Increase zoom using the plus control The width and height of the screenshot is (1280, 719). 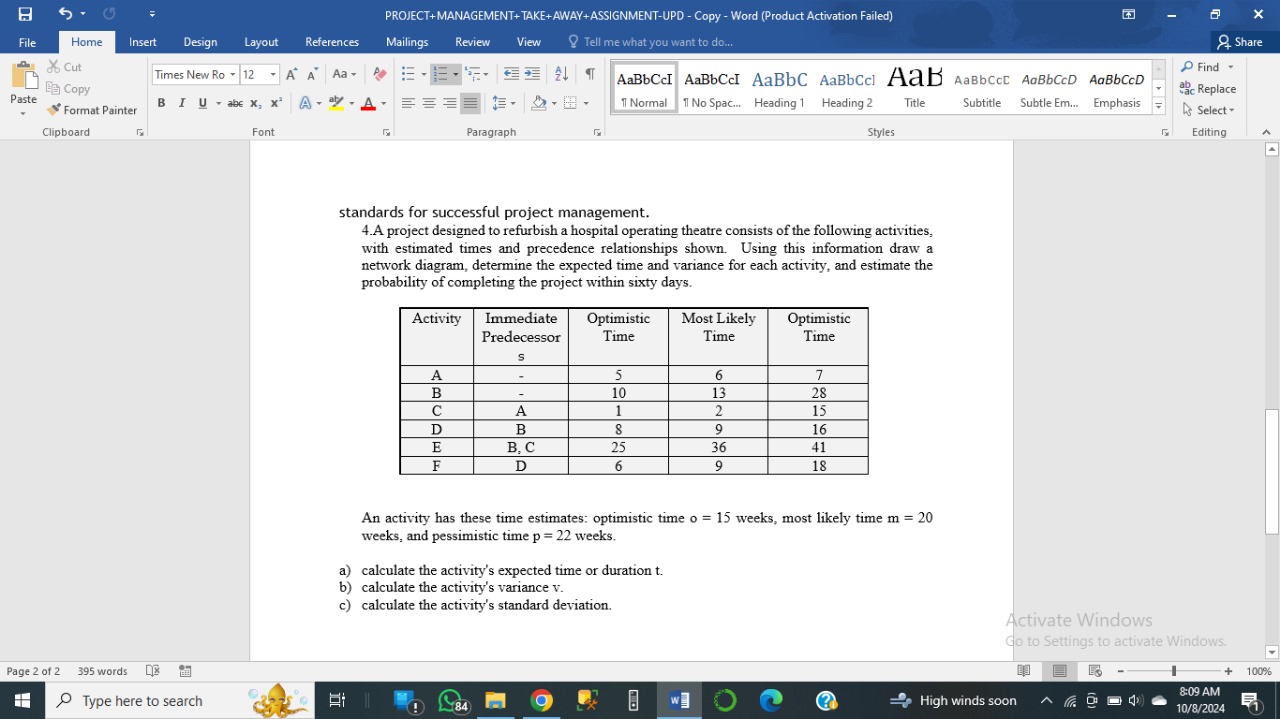pyautogui.click(x=1227, y=670)
